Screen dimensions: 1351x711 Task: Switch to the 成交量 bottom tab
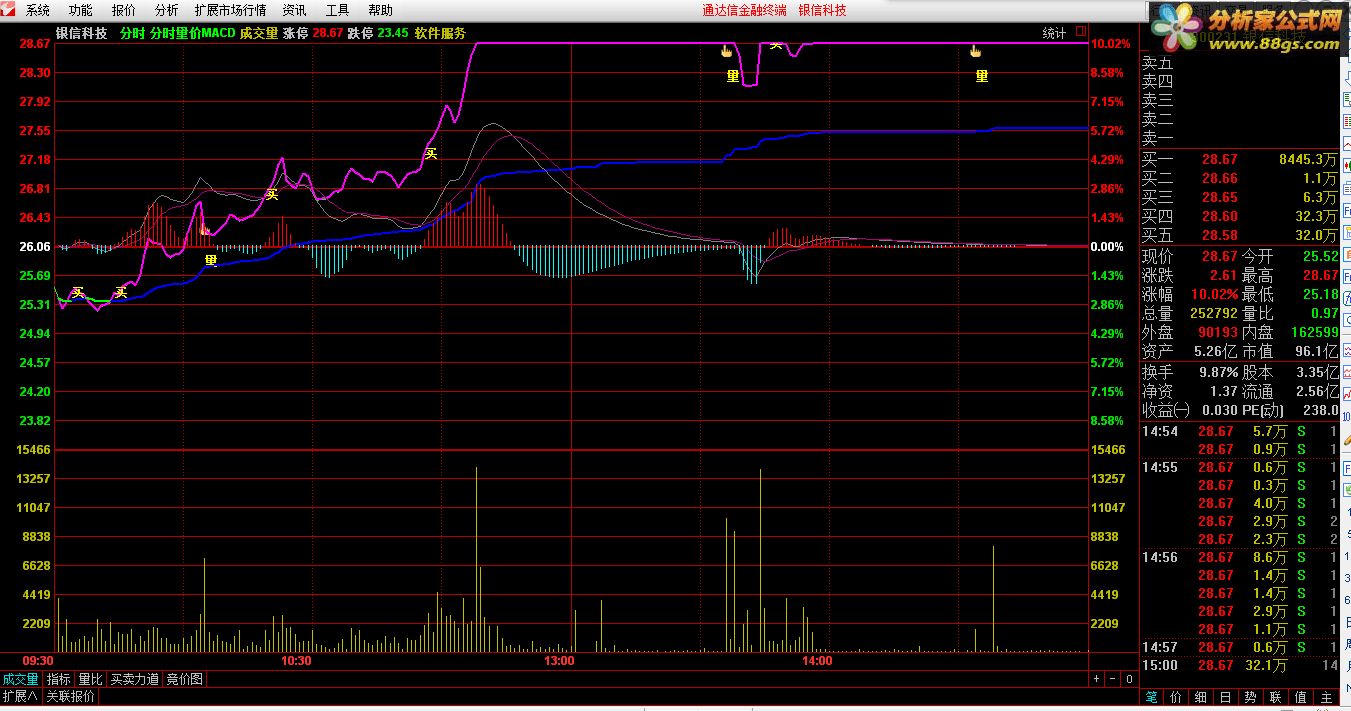point(20,679)
